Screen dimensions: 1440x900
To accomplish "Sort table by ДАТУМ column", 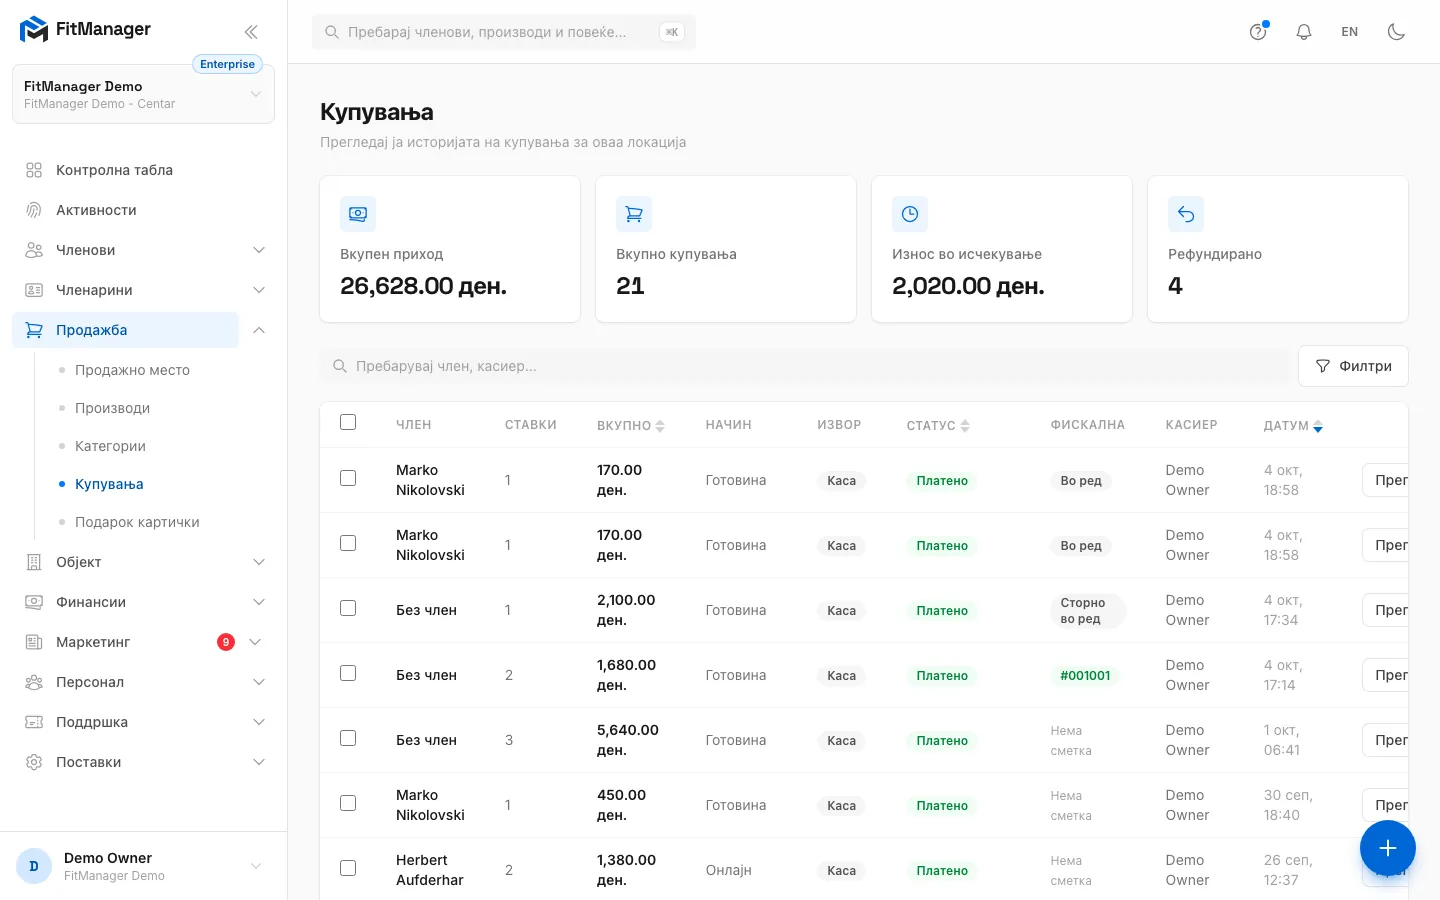I will tap(1293, 426).
